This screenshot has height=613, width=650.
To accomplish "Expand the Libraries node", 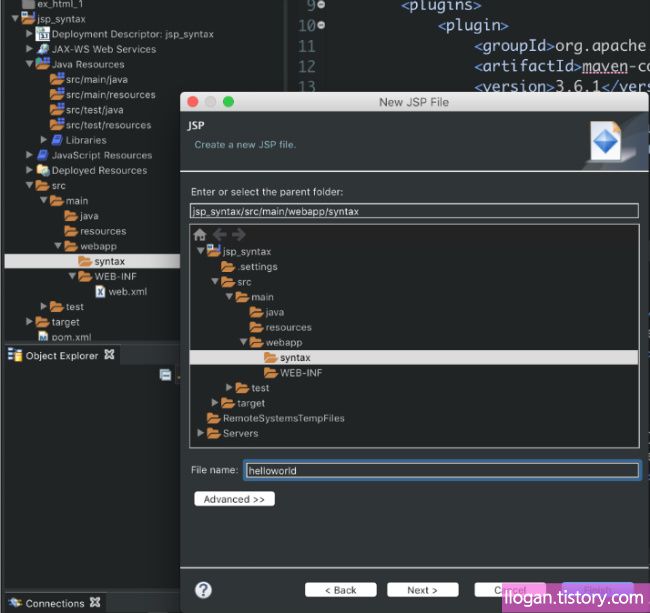I will coord(44,140).
